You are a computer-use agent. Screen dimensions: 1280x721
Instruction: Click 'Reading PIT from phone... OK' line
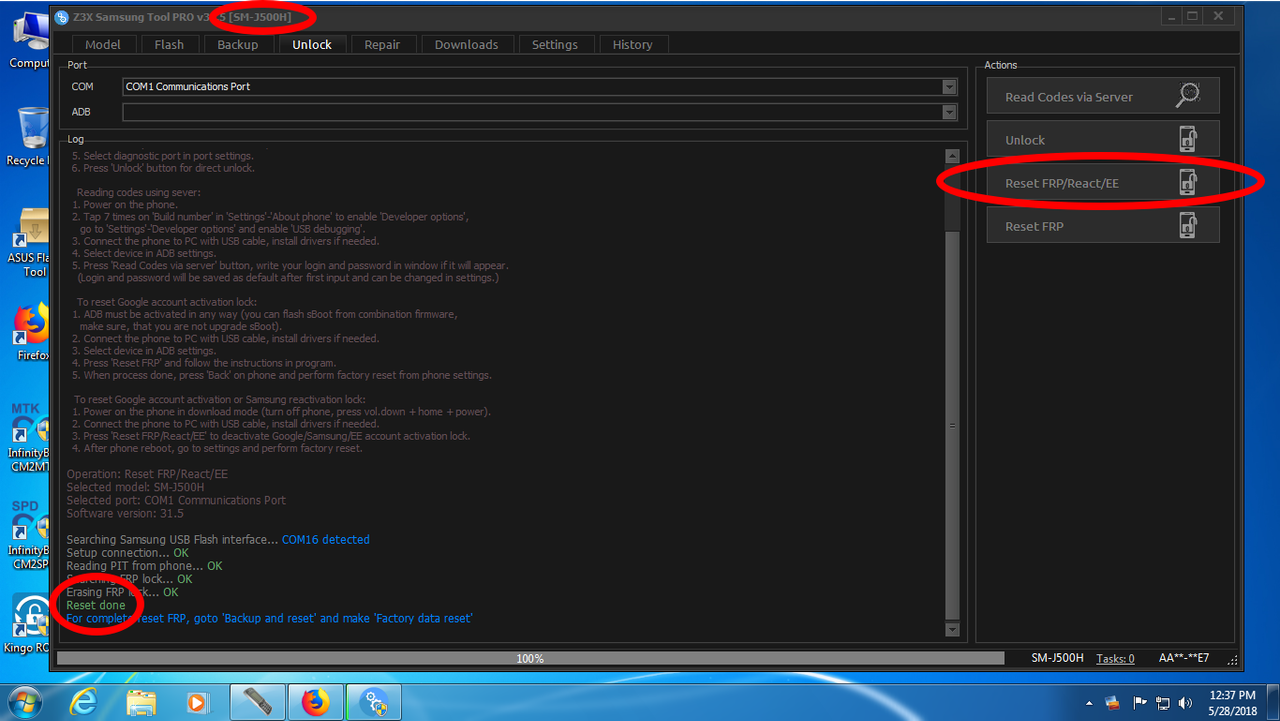point(144,566)
